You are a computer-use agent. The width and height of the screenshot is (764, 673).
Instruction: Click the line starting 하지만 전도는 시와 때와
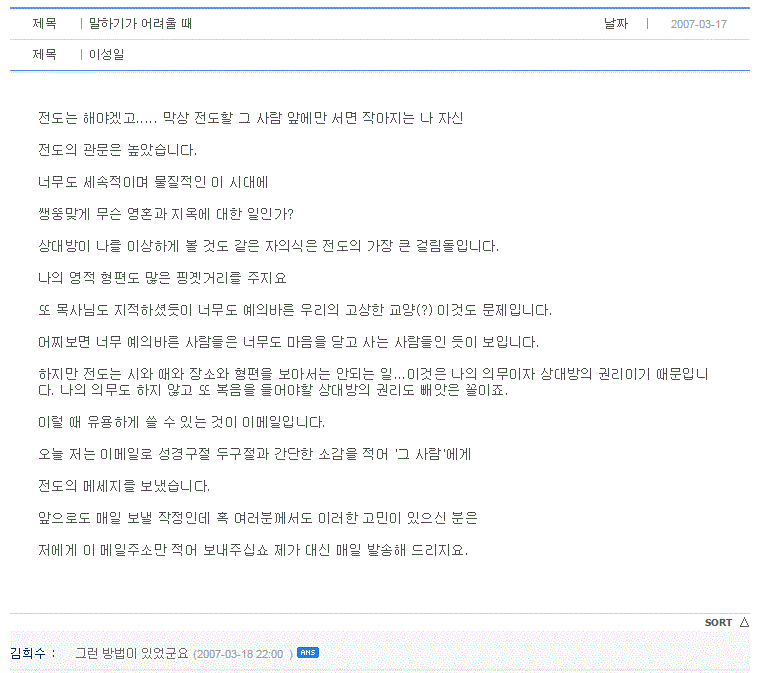(x=373, y=382)
